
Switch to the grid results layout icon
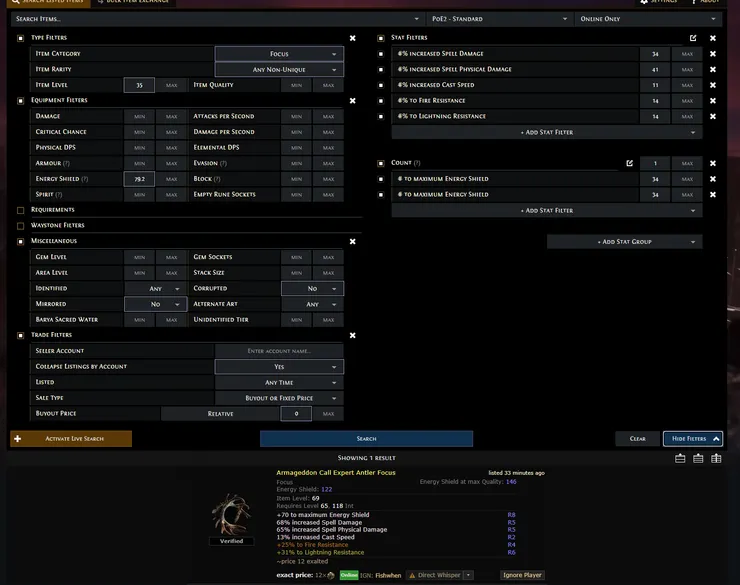pyautogui.click(x=716, y=458)
